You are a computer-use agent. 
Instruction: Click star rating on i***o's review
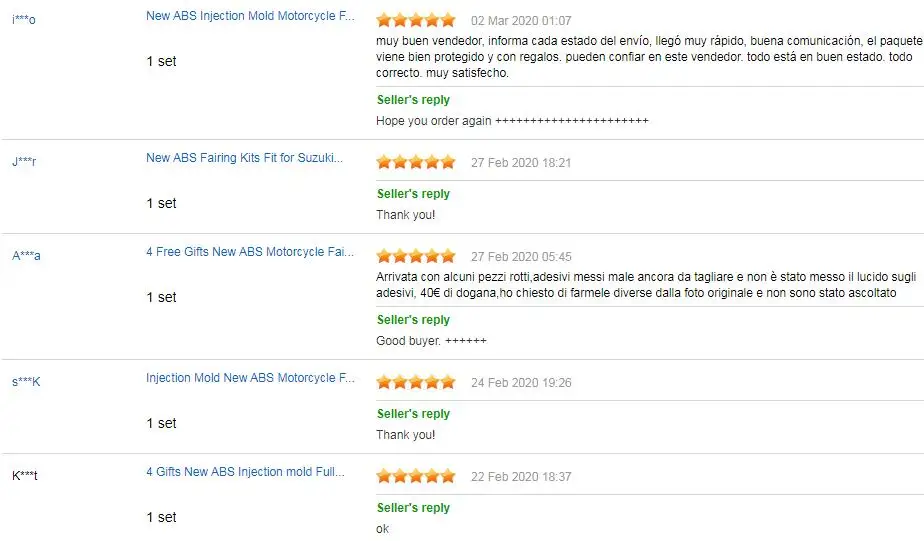[416, 21]
